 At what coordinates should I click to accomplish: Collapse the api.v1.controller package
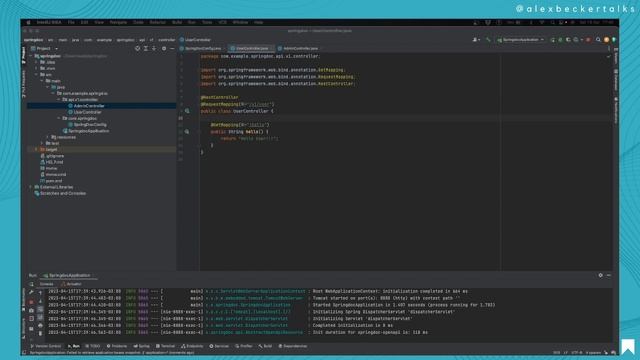point(59,100)
